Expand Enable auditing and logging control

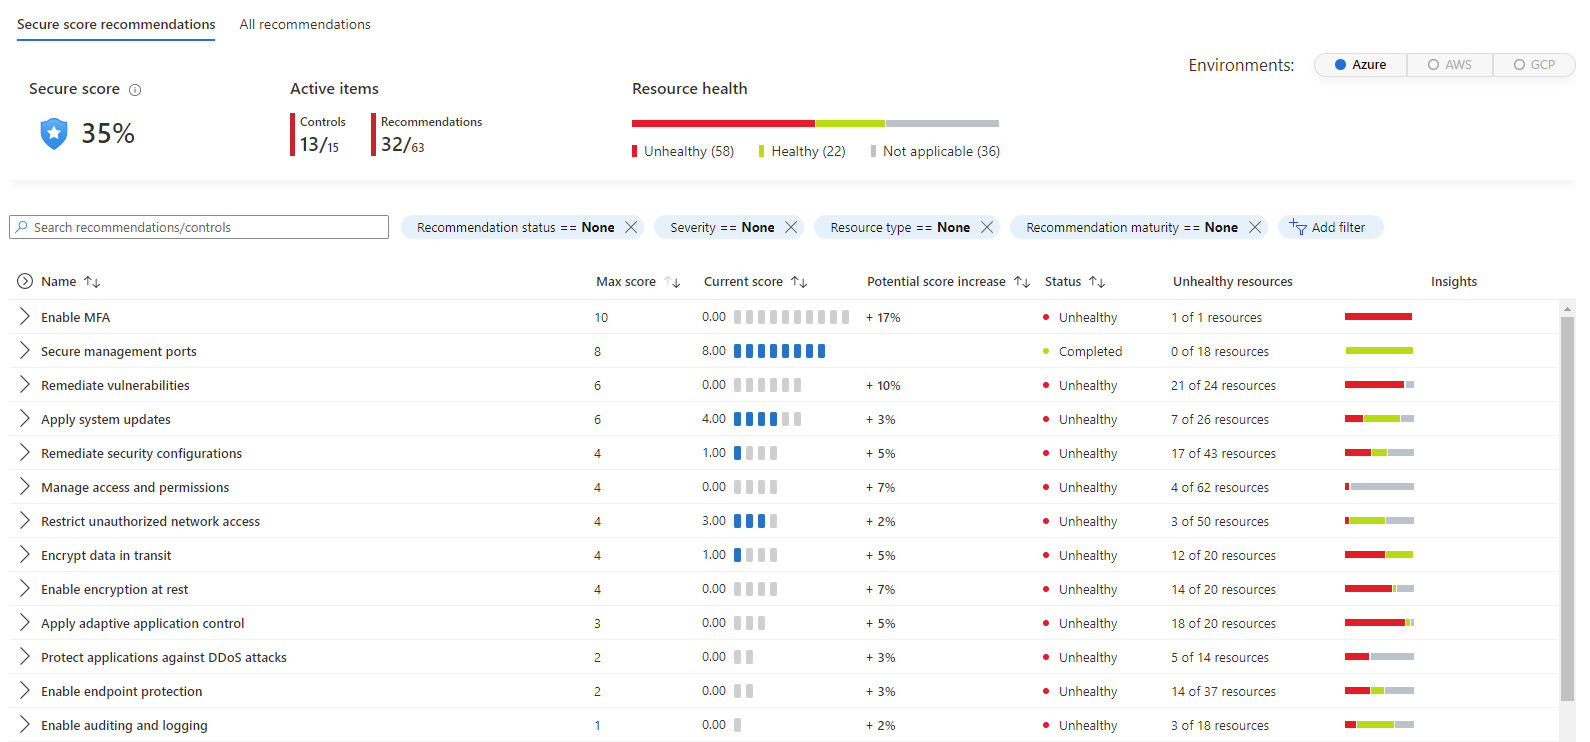pyautogui.click(x=25, y=725)
